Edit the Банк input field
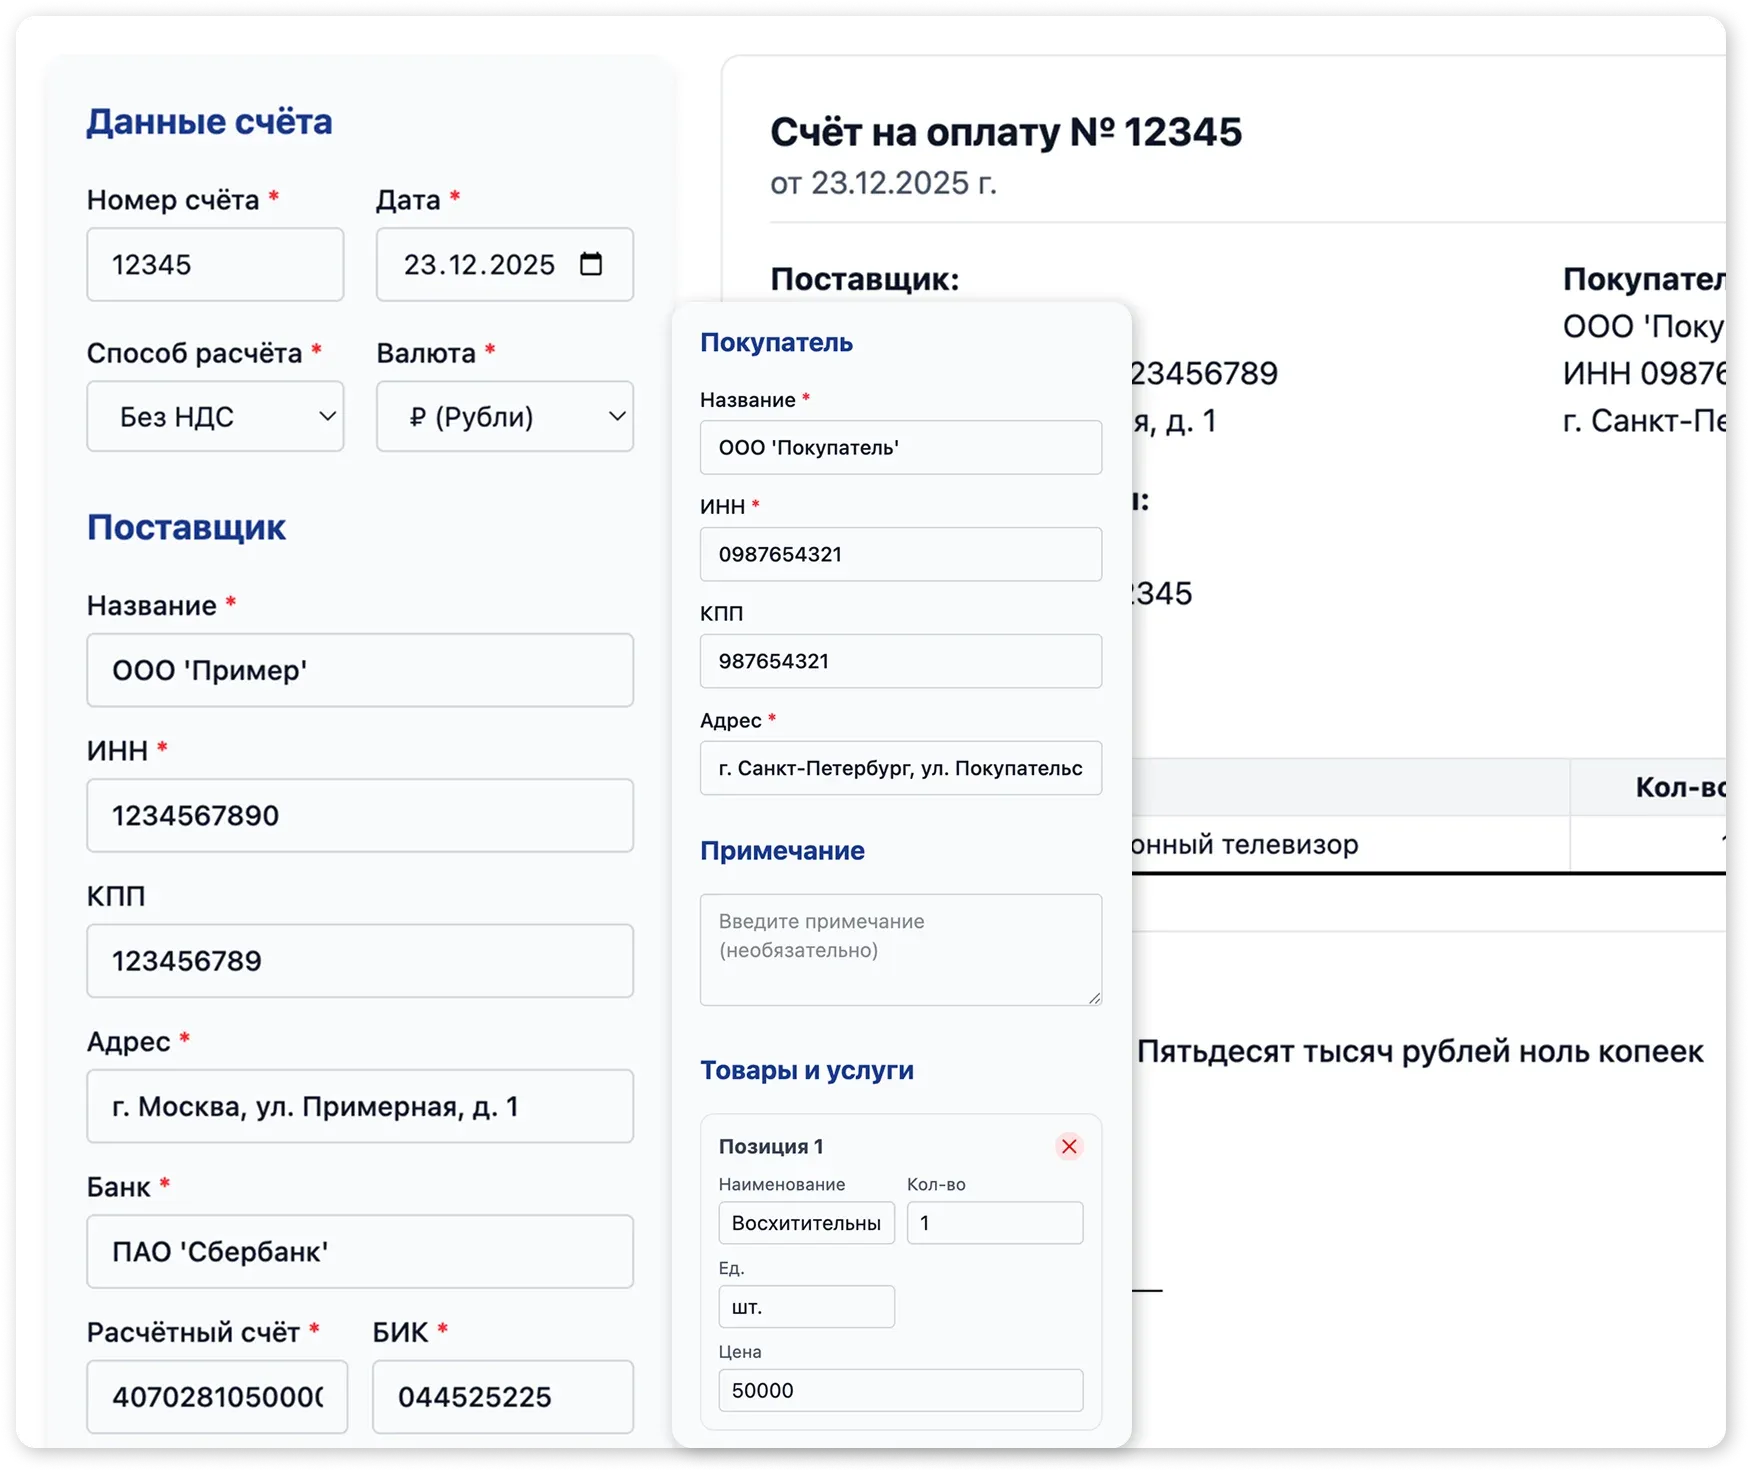The width and height of the screenshot is (1750, 1472). [360, 1252]
